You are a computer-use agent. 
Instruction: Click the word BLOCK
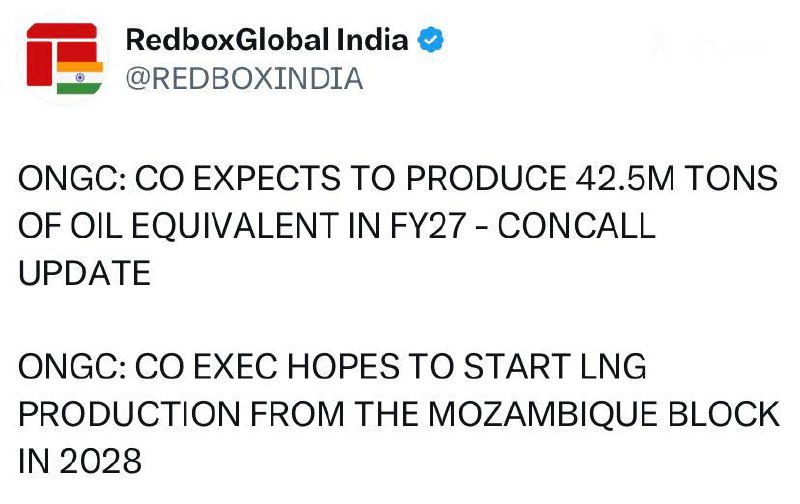[730, 414]
